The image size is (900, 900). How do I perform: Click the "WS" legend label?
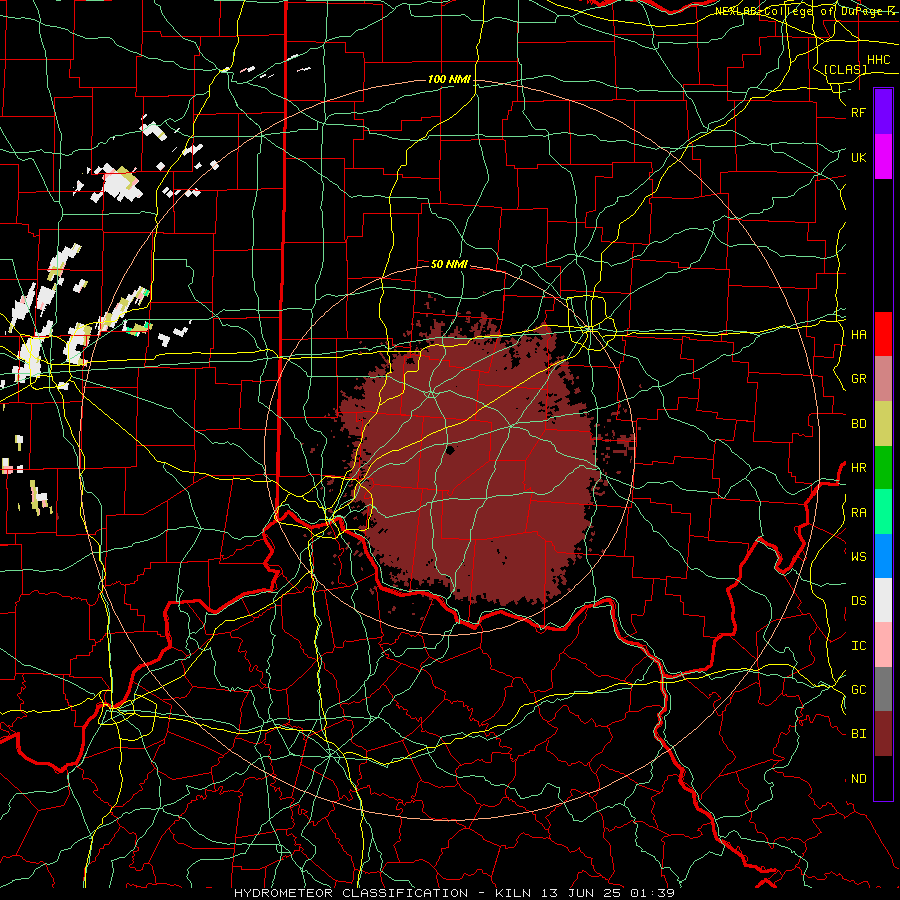coord(858,556)
